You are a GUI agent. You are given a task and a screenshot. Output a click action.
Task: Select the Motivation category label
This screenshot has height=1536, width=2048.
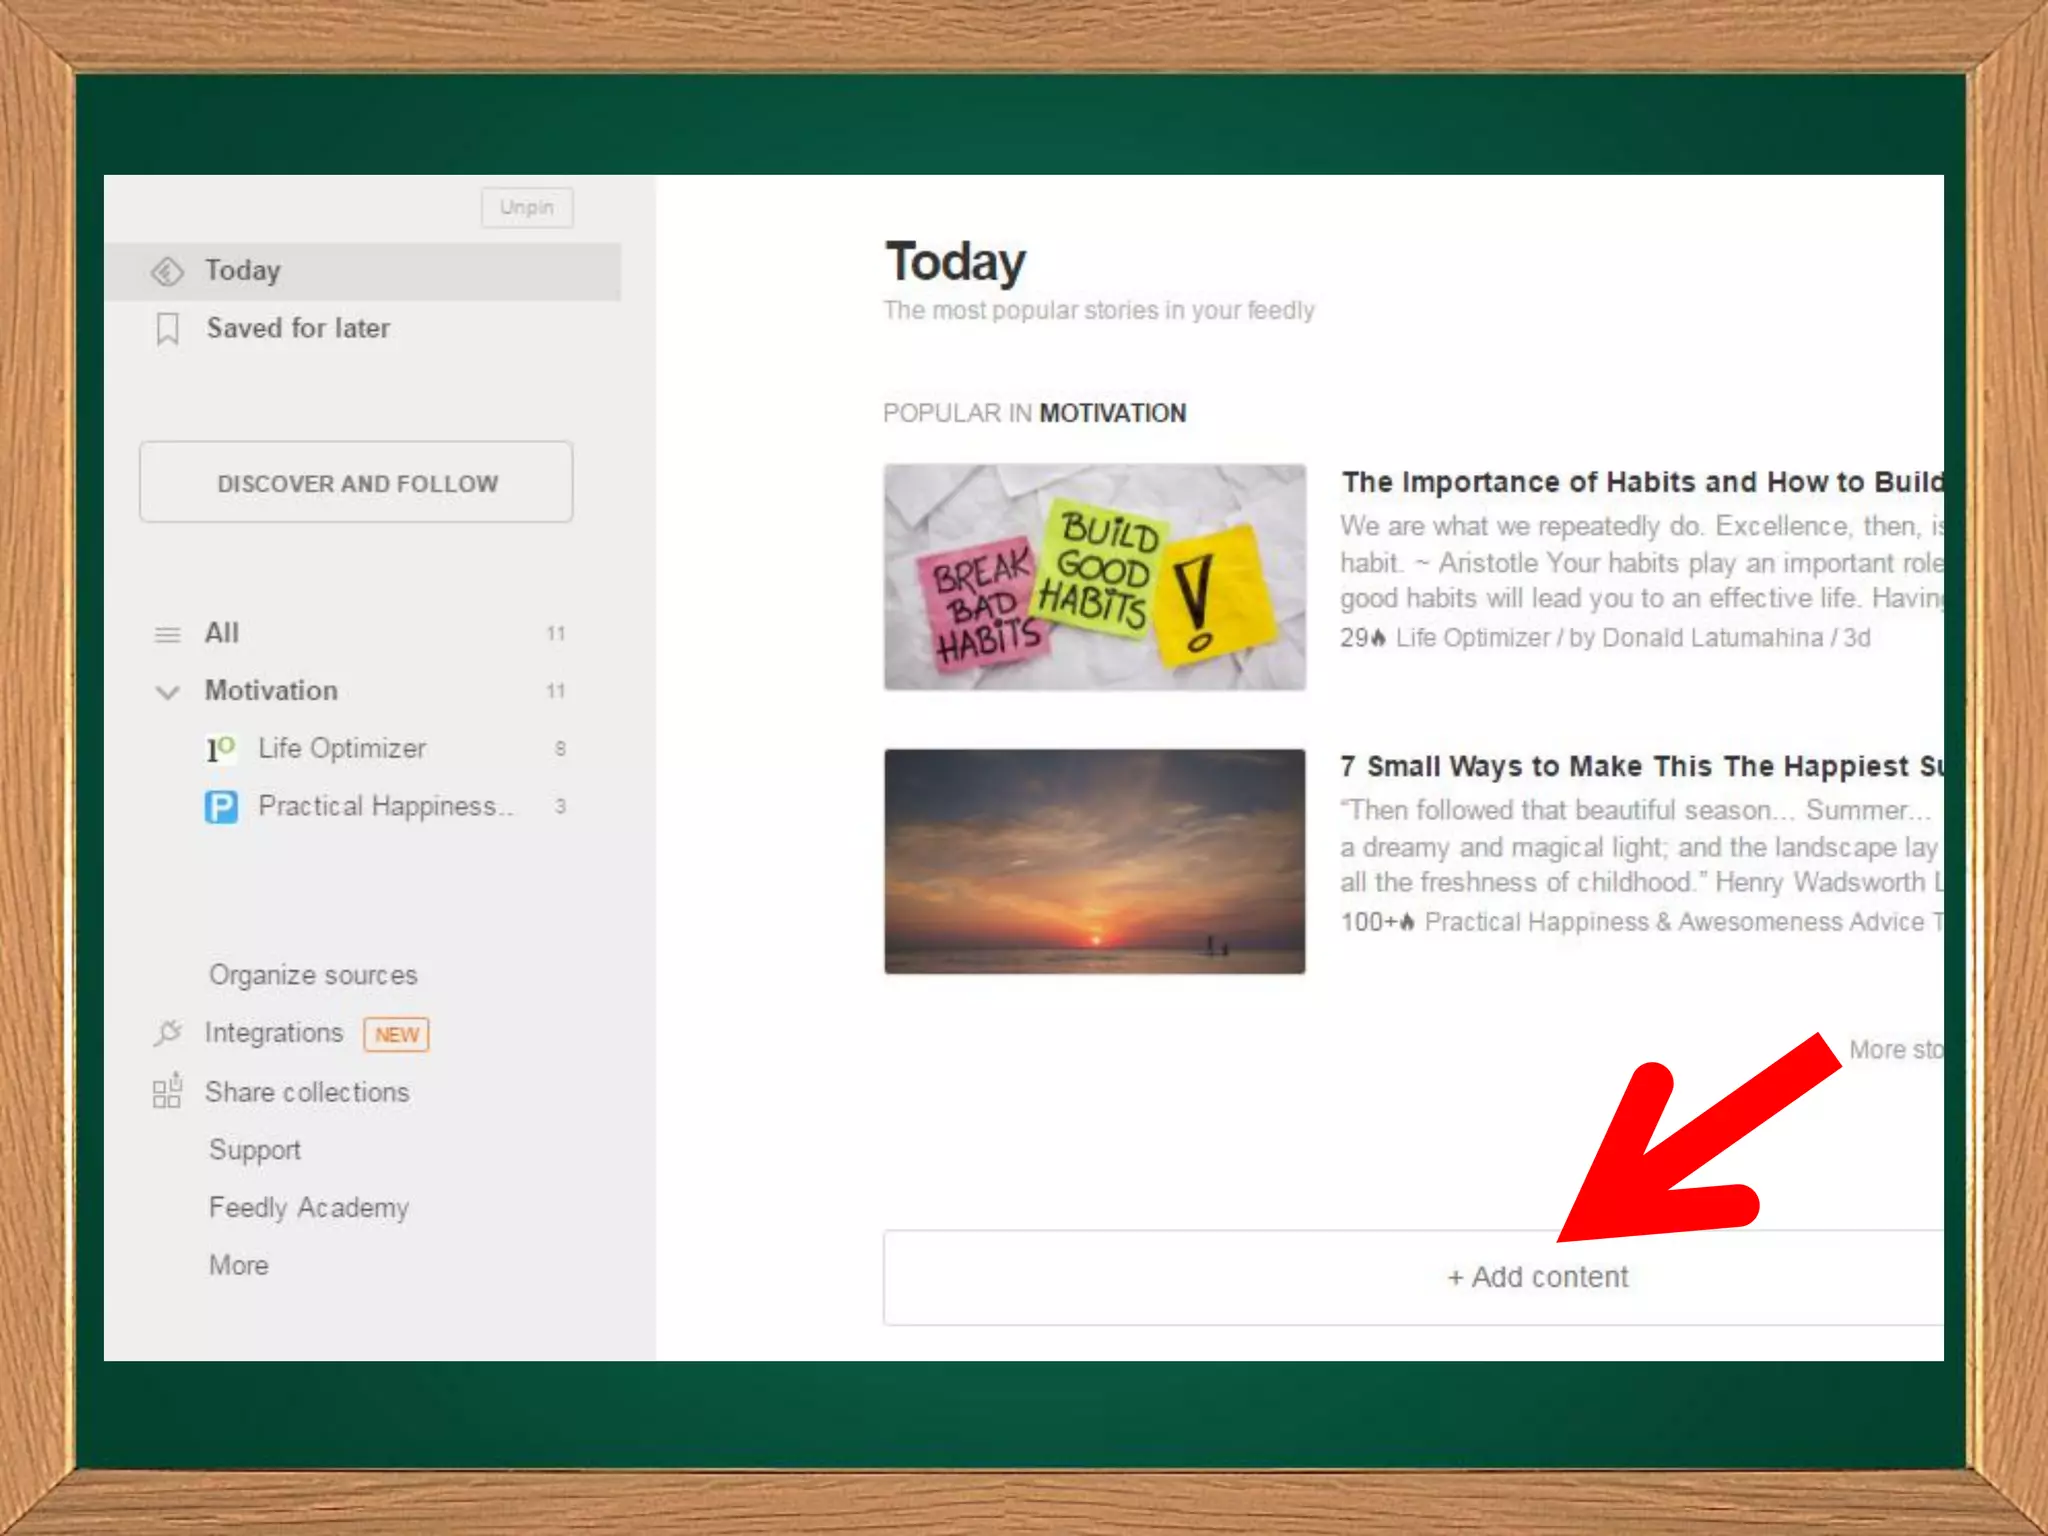tap(271, 691)
